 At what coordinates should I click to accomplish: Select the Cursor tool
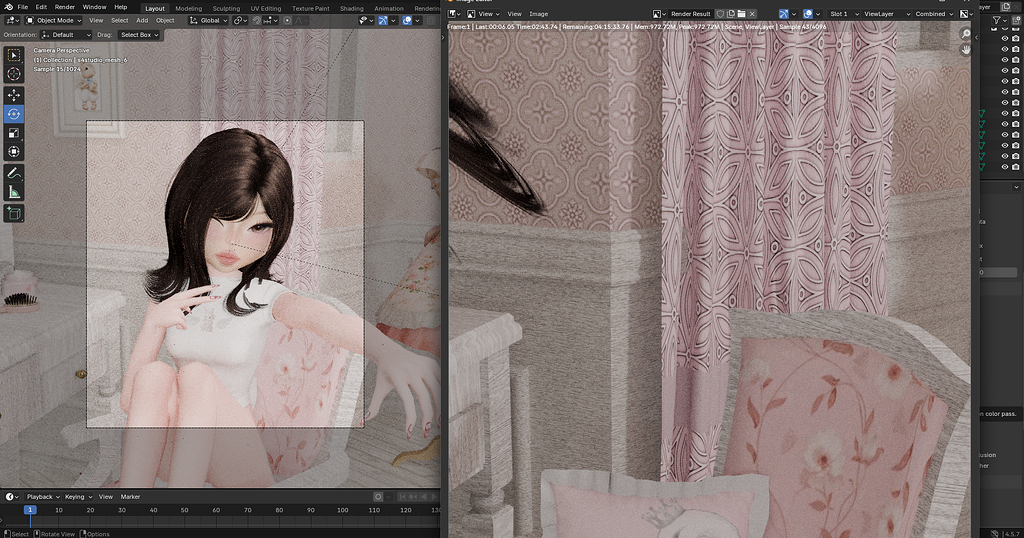[x=14, y=74]
